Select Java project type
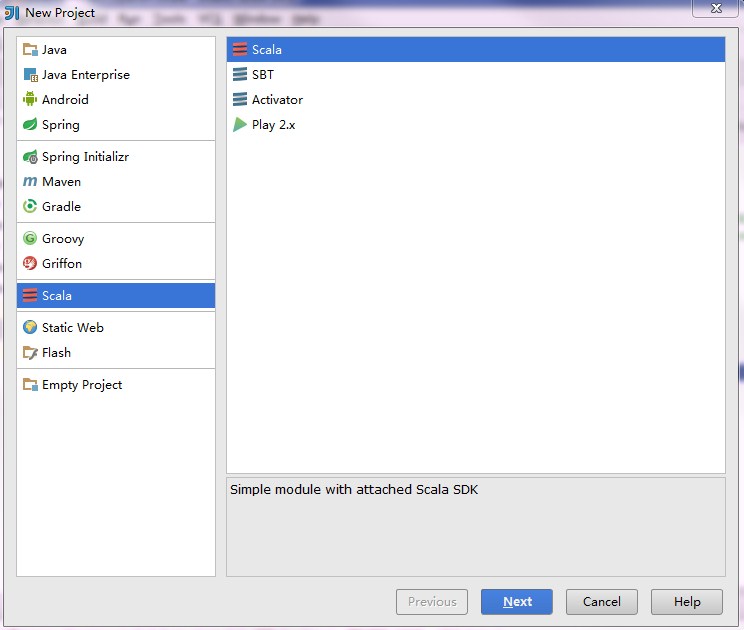 [116, 49]
